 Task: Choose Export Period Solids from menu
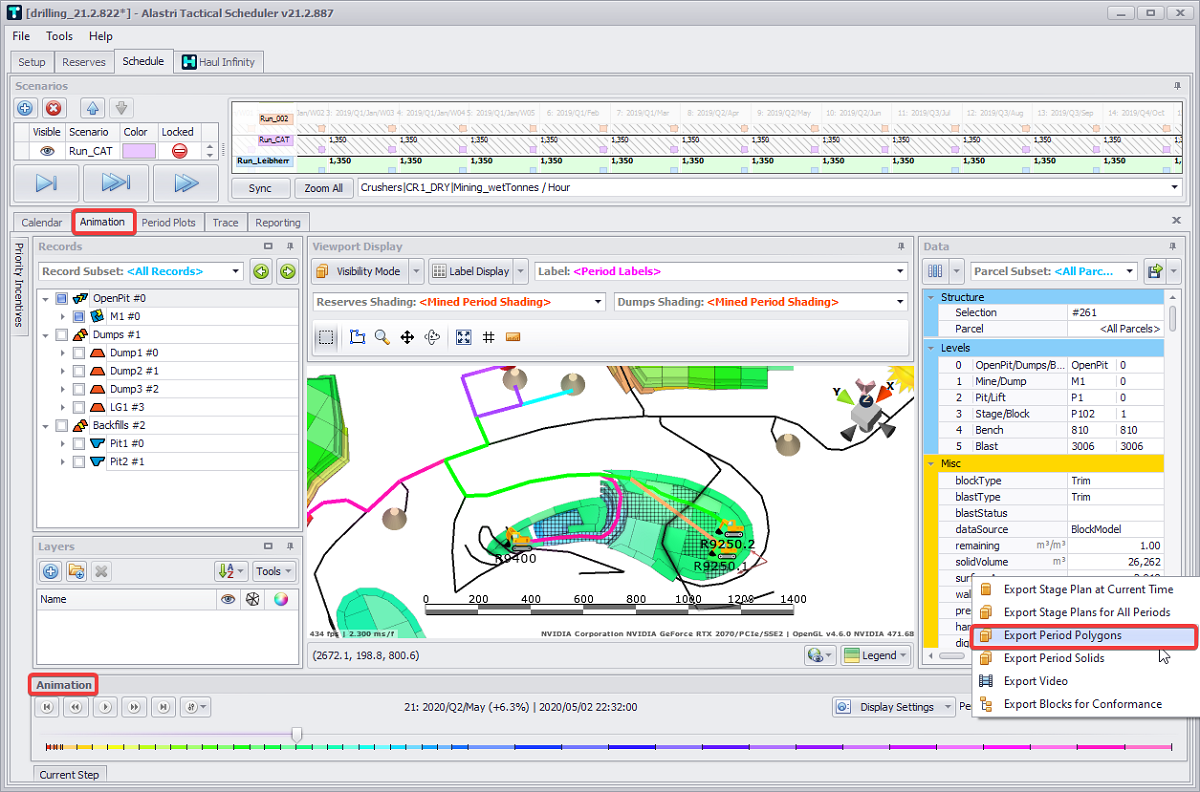point(1053,658)
